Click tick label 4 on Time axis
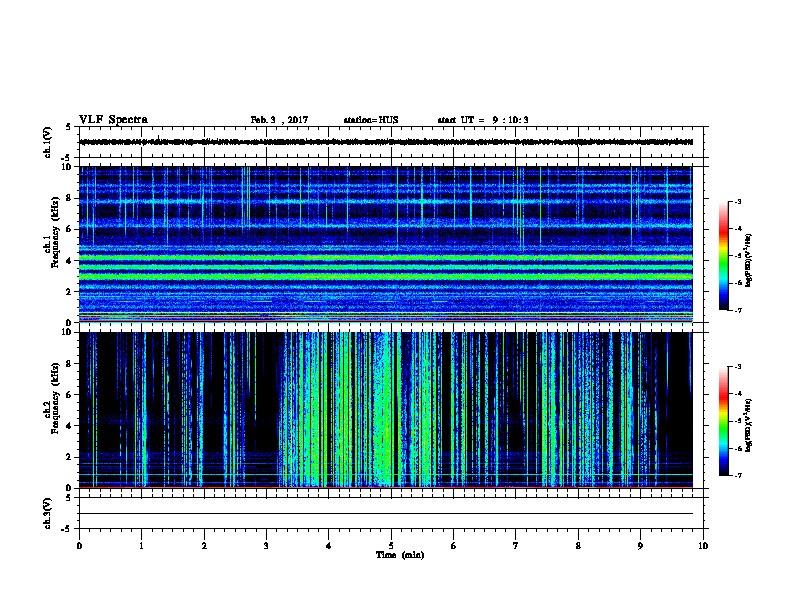The image size is (792, 612). click(329, 546)
